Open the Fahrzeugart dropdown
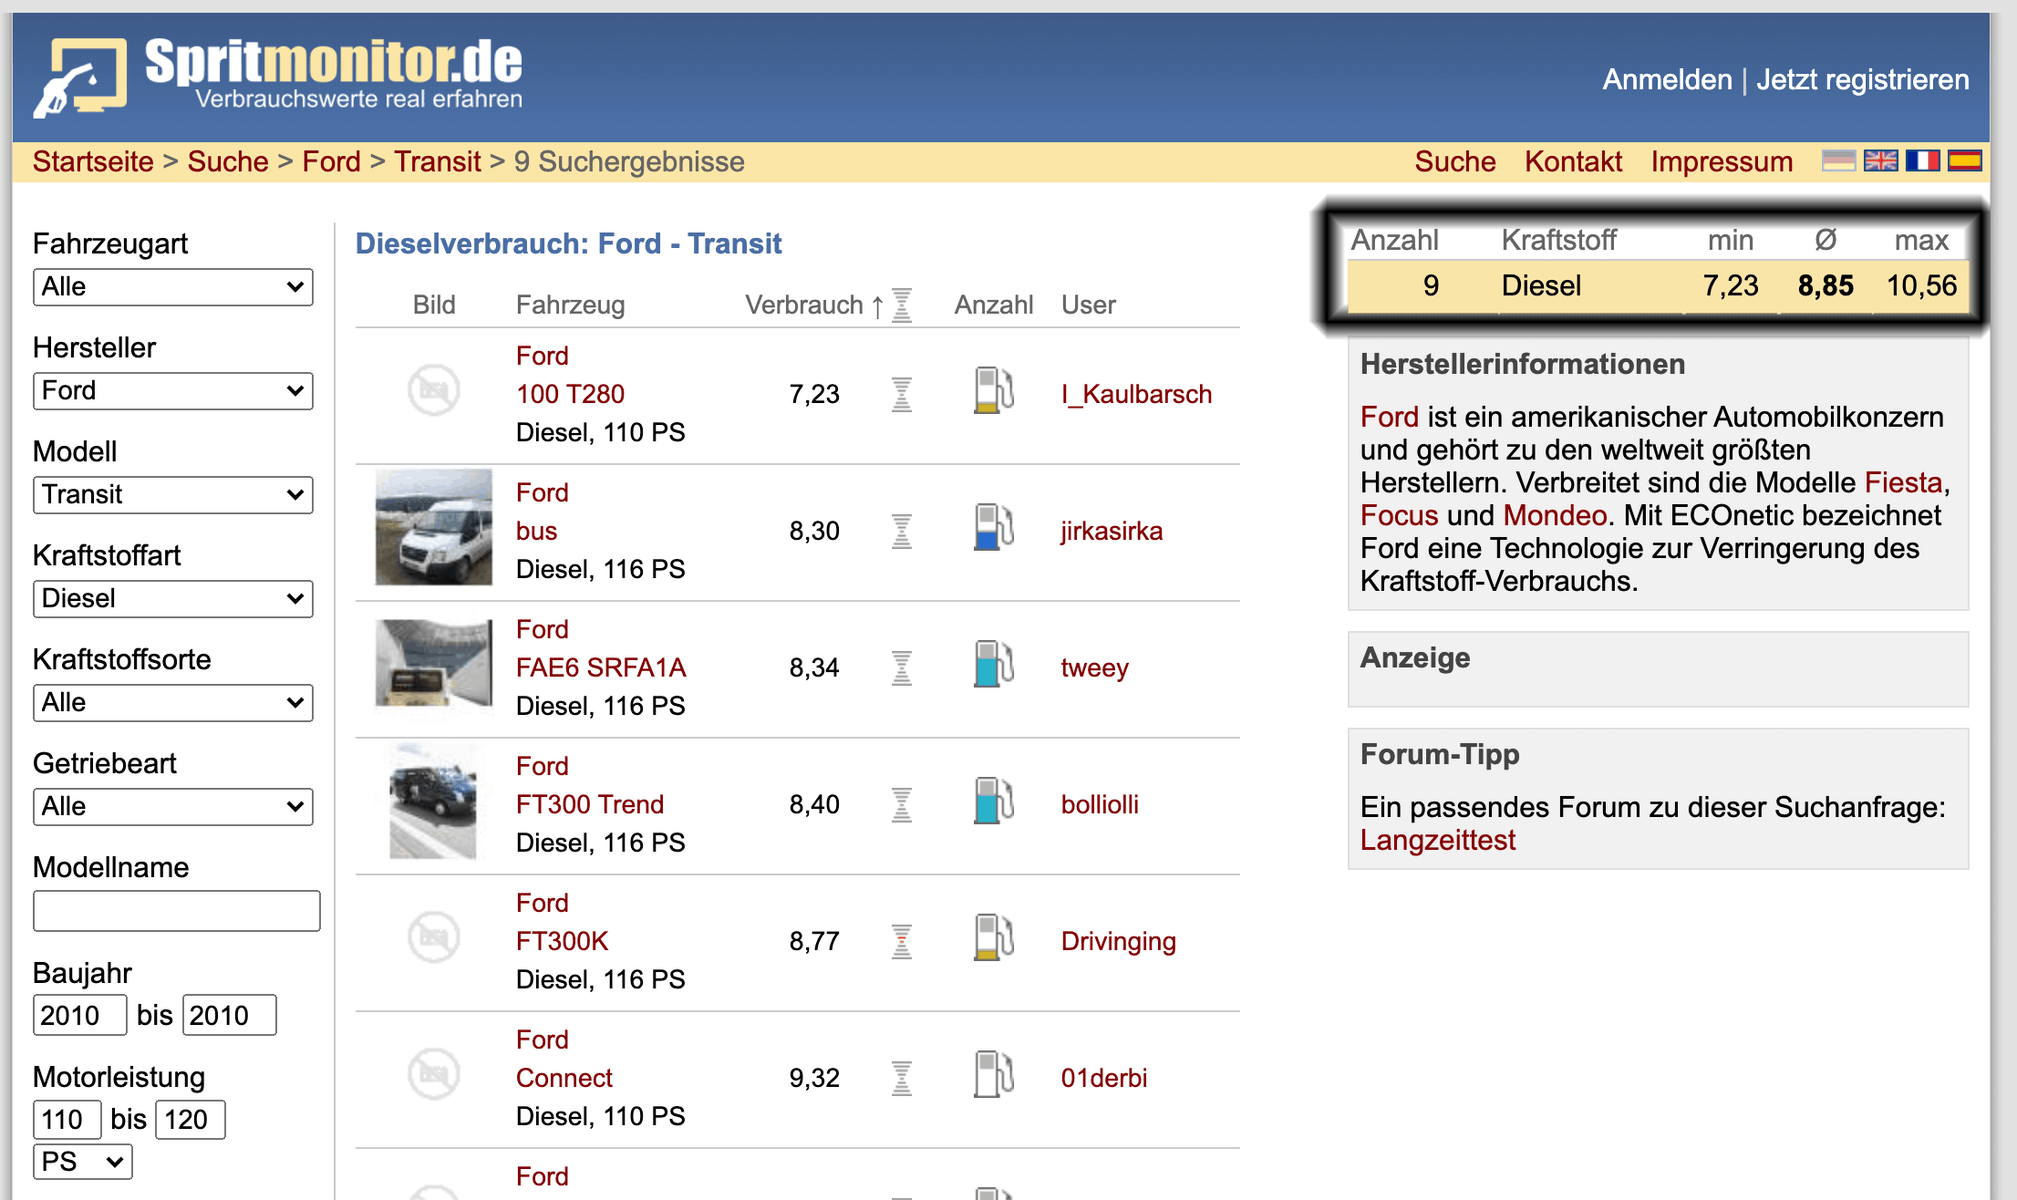This screenshot has width=2017, height=1200. 173,287
